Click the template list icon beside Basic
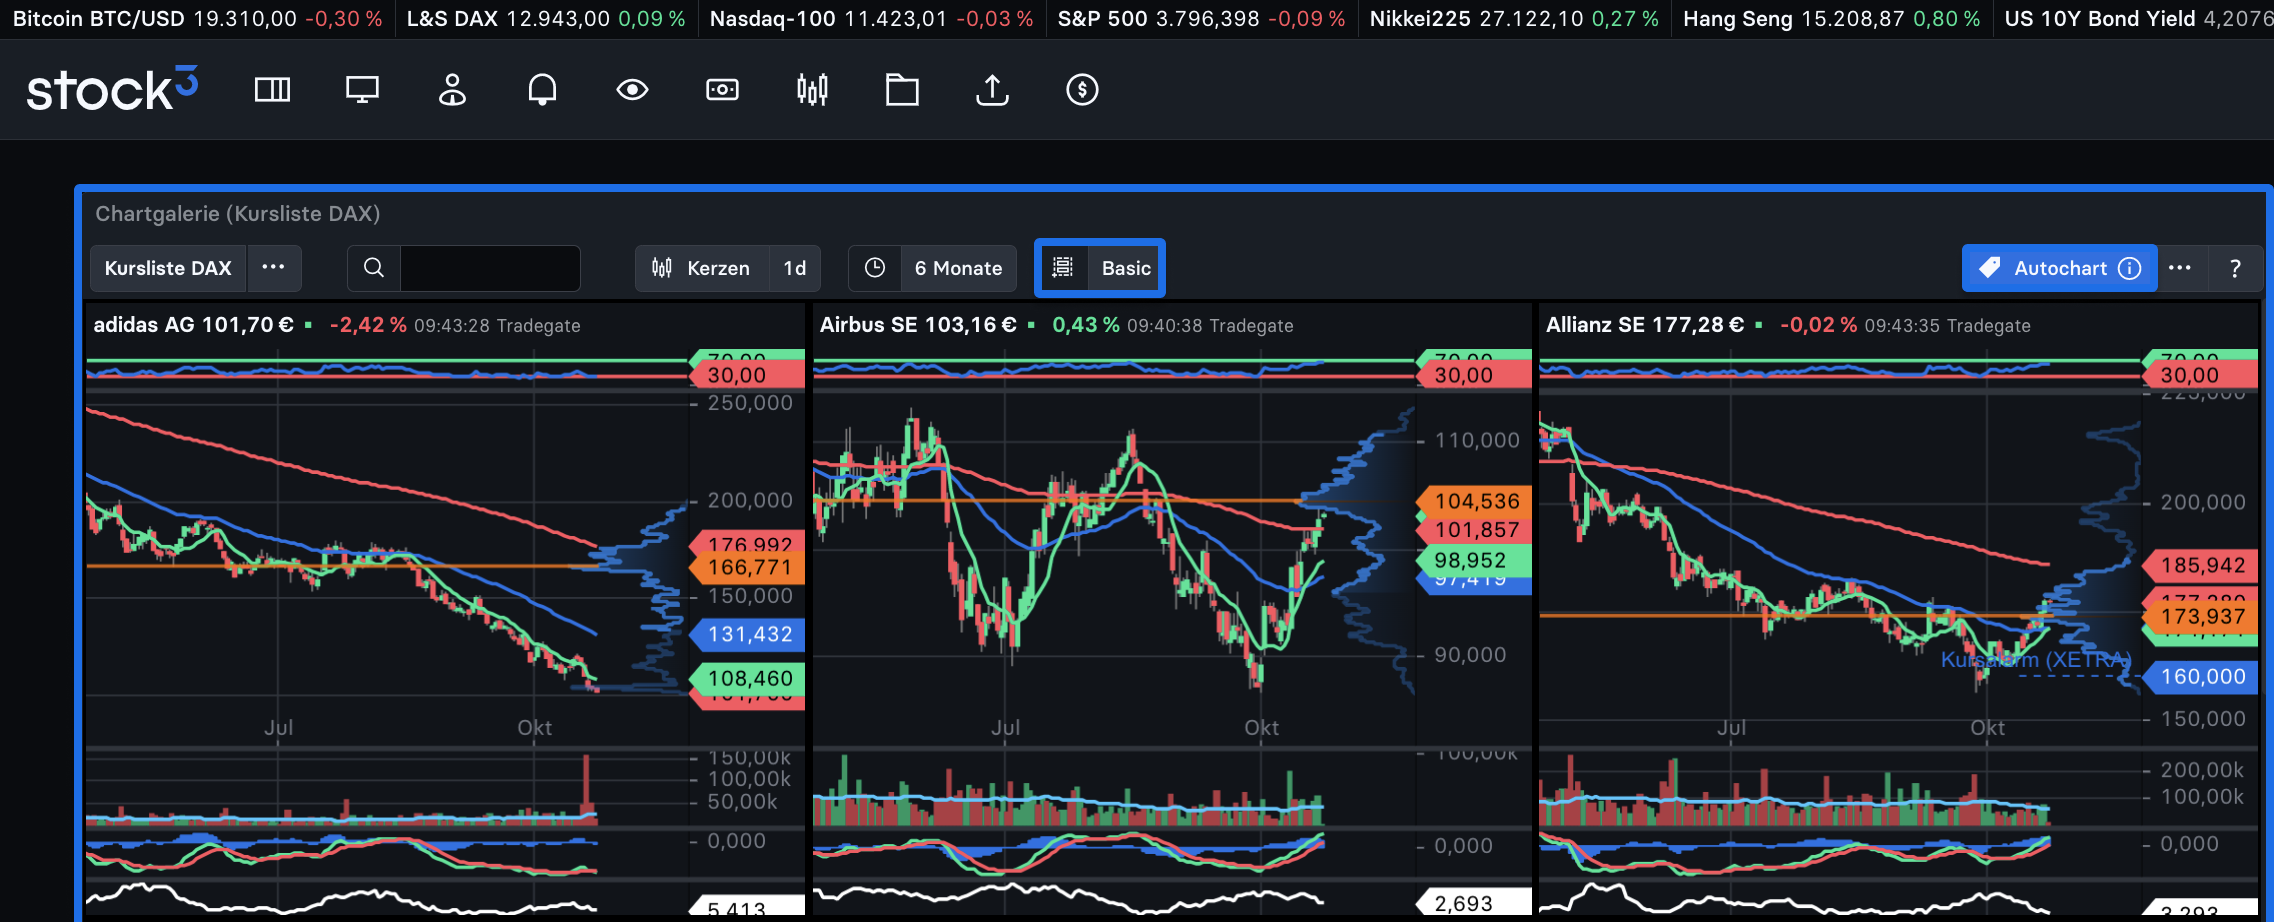The image size is (2274, 922). (x=1063, y=268)
